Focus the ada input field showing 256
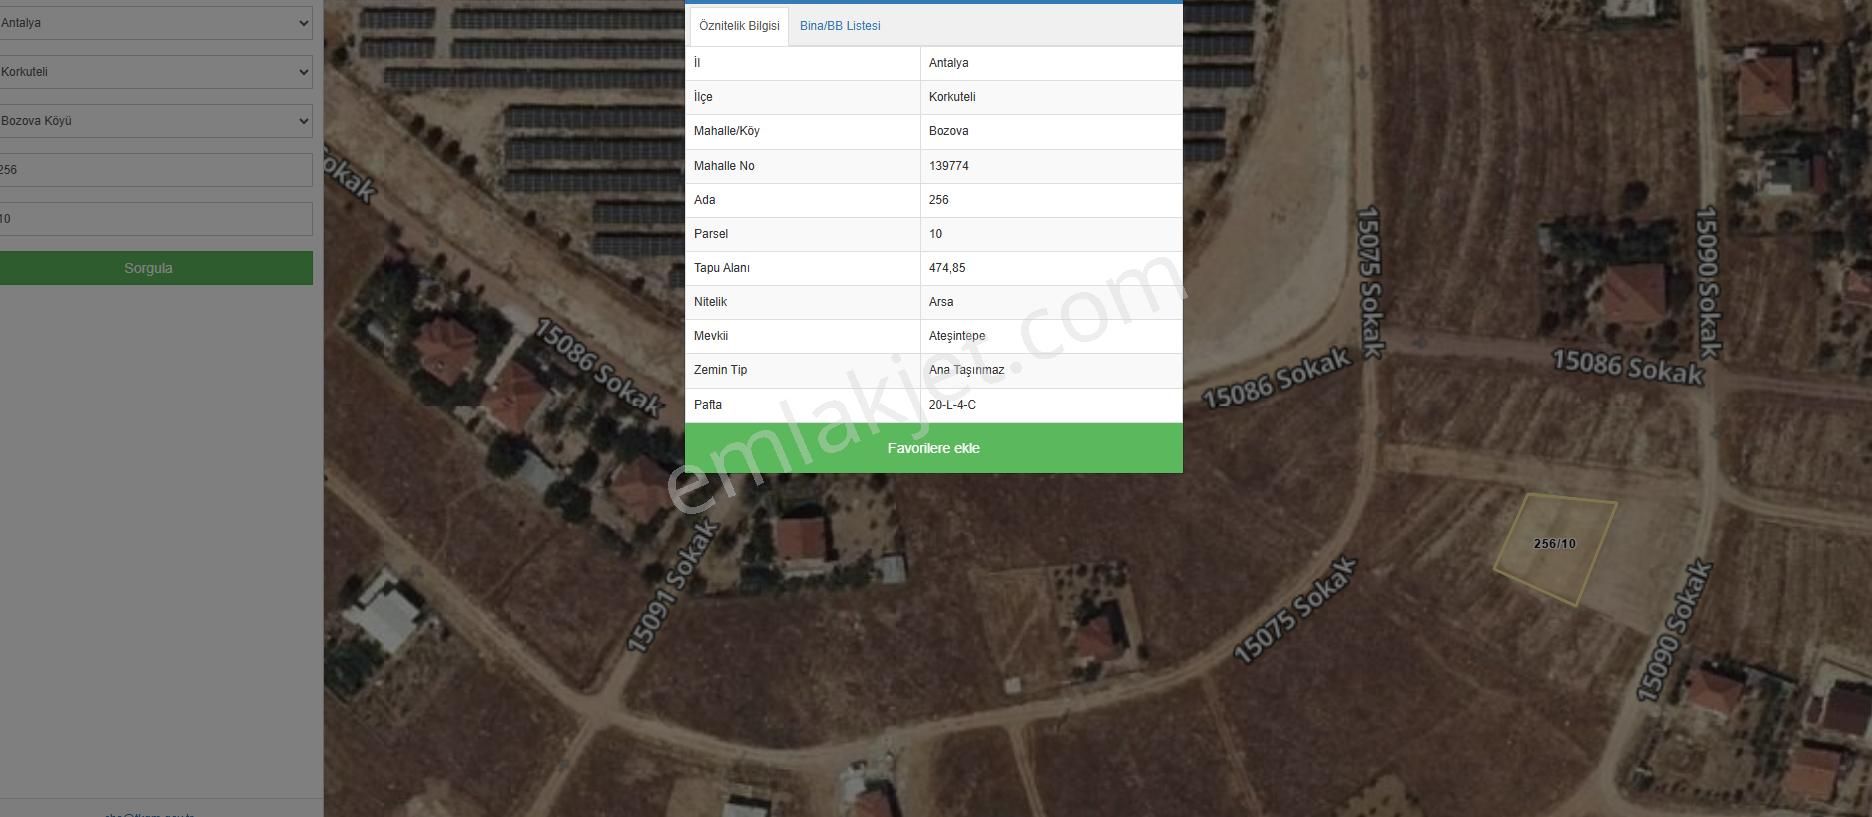Viewport: 1872px width, 817px height. coord(154,170)
